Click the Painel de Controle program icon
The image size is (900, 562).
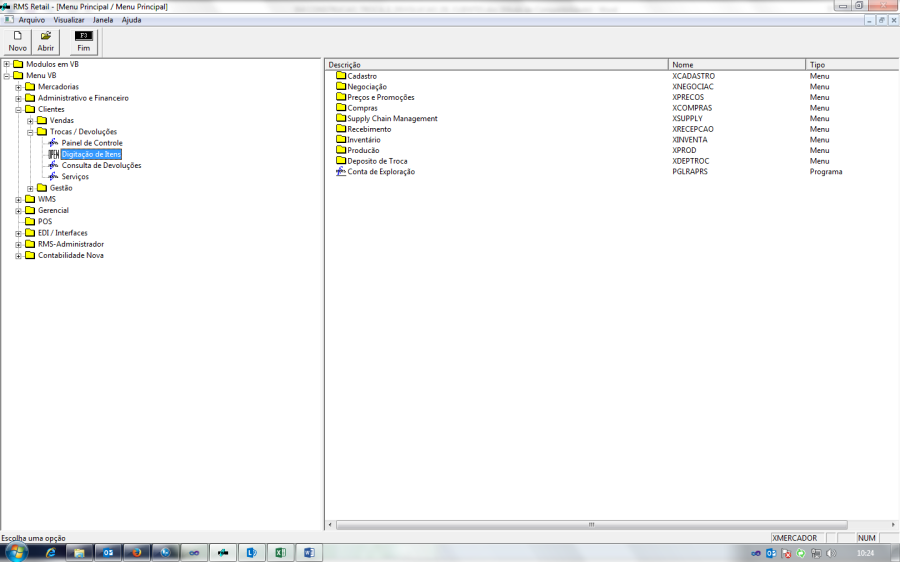click(x=53, y=143)
